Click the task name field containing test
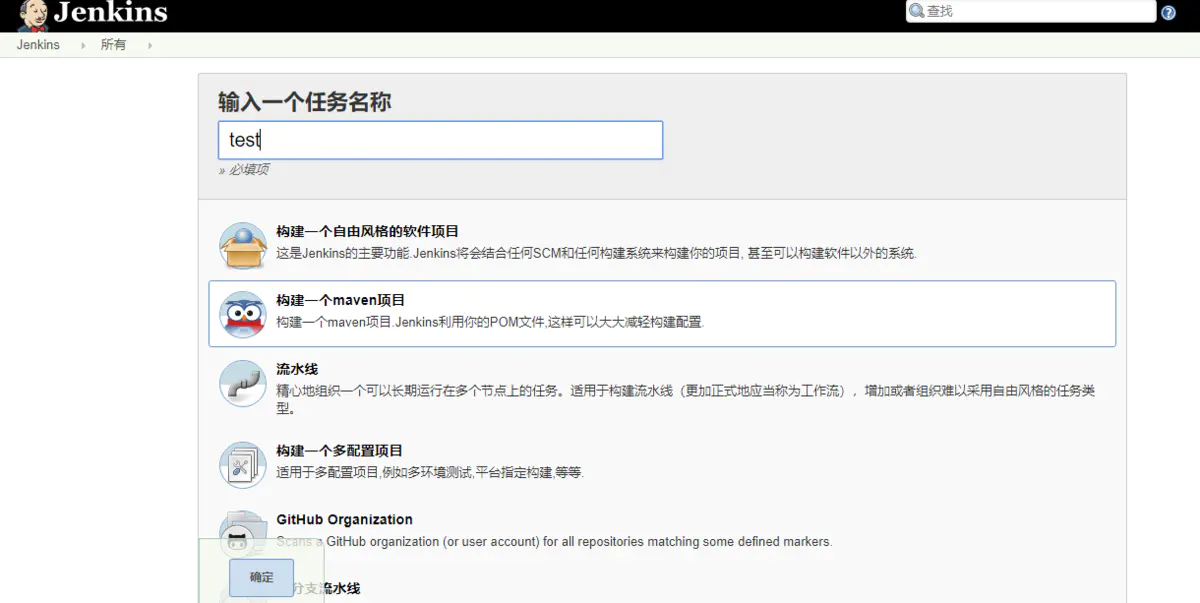The height and width of the screenshot is (603, 1200). [x=440, y=140]
